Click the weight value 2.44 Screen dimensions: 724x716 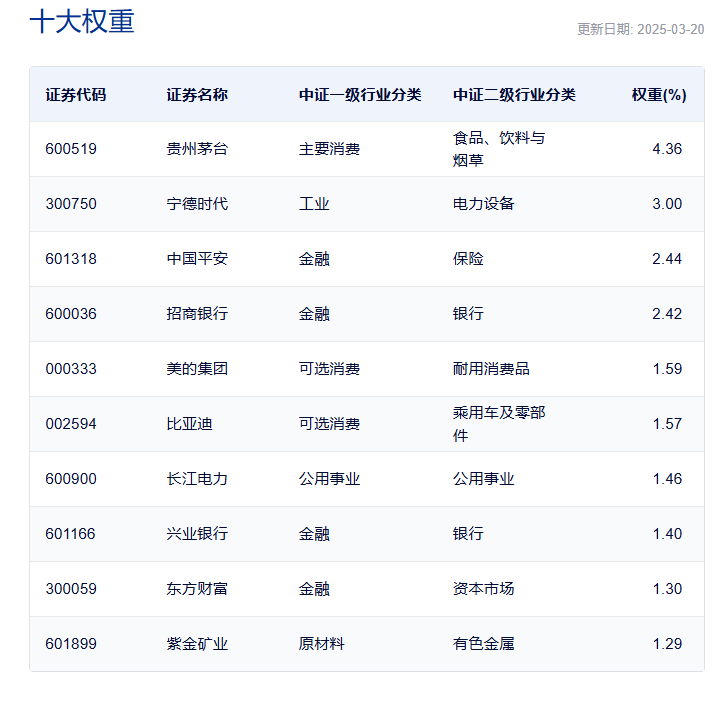(x=667, y=259)
